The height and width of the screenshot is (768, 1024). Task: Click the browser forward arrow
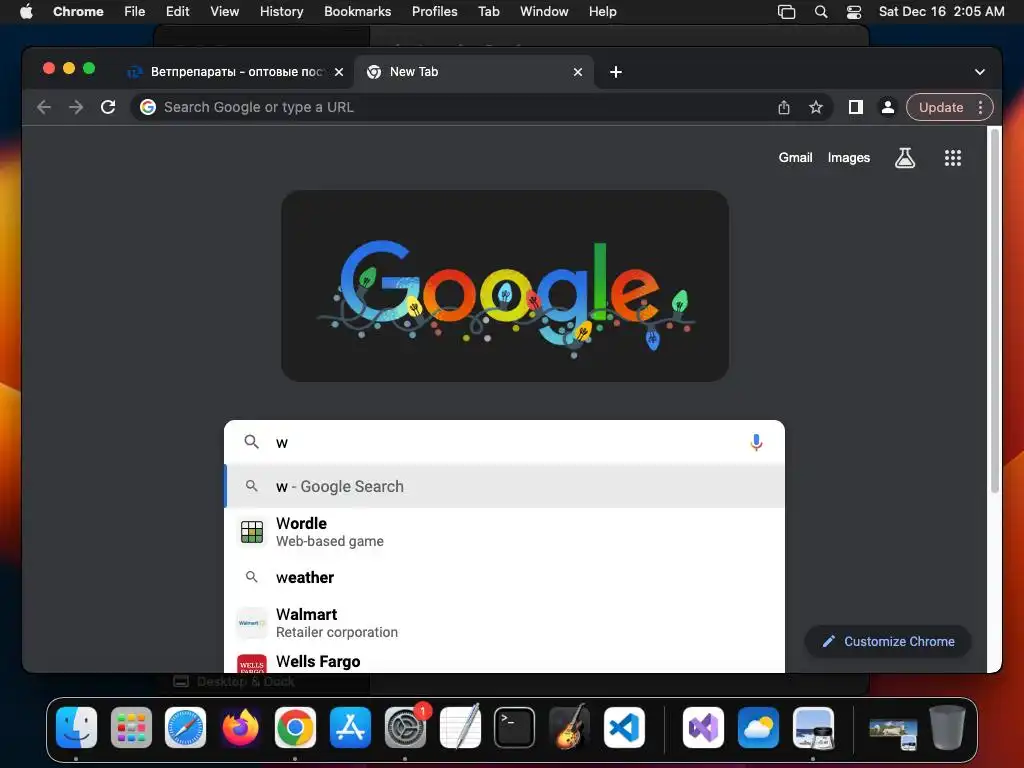pyautogui.click(x=76, y=107)
